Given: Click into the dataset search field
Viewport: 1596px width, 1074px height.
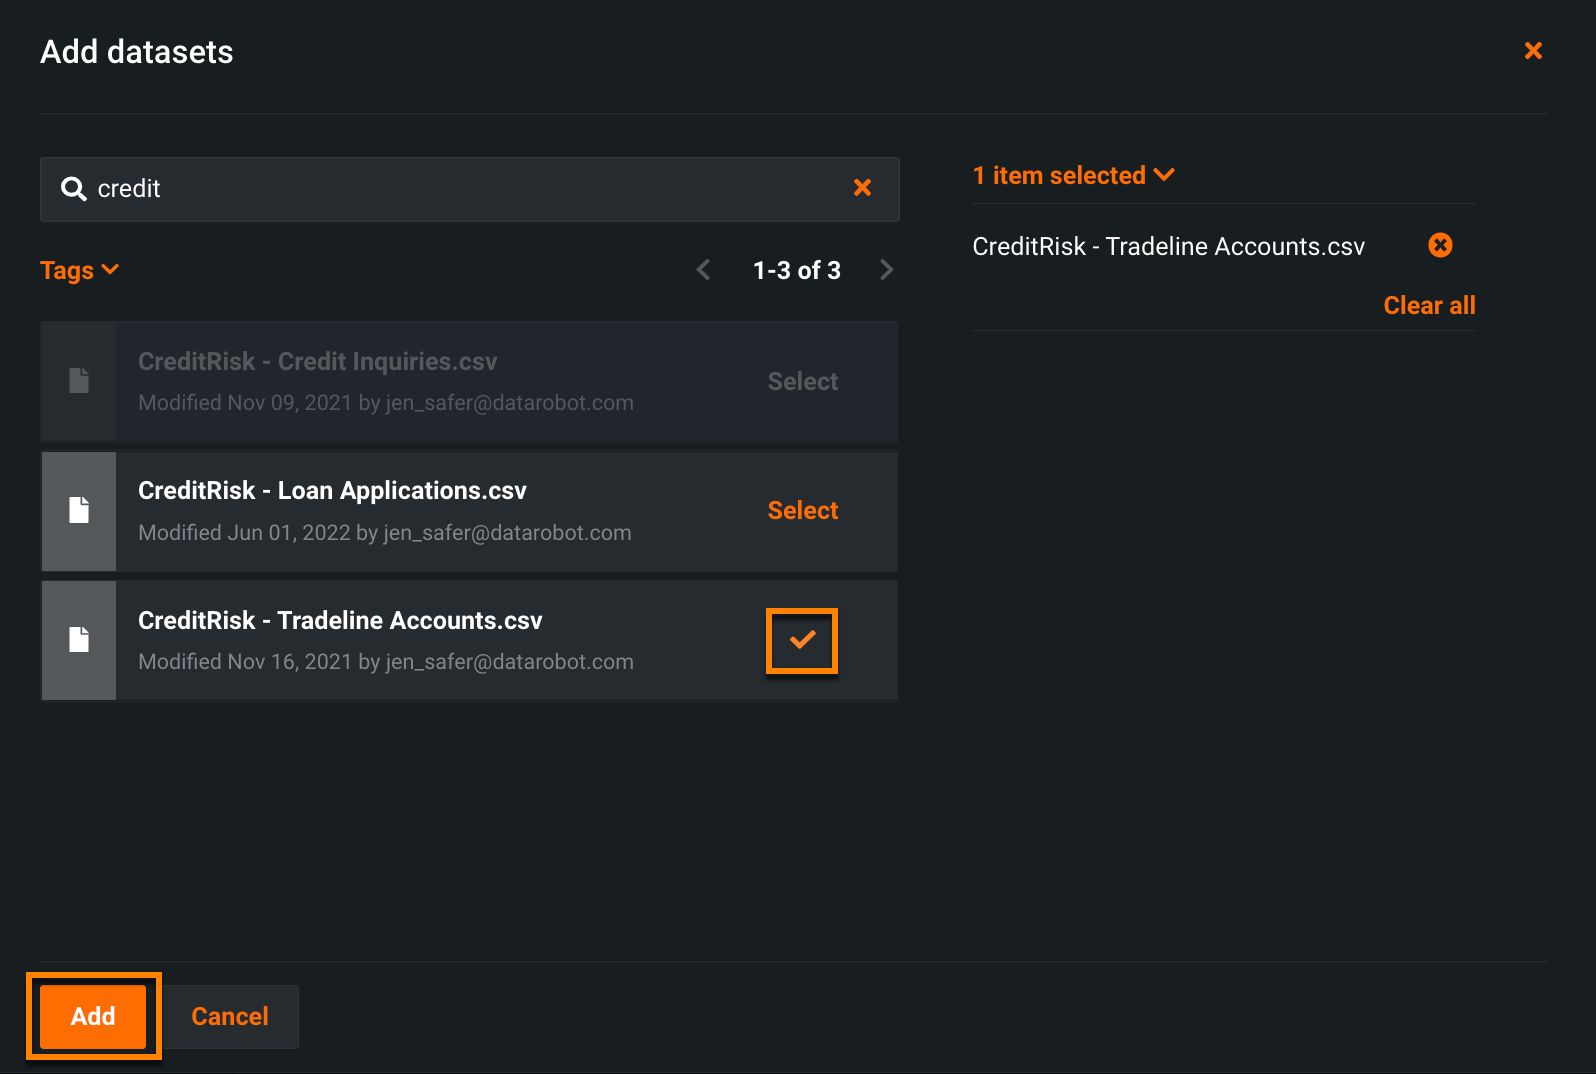Looking at the screenshot, I should [470, 189].
